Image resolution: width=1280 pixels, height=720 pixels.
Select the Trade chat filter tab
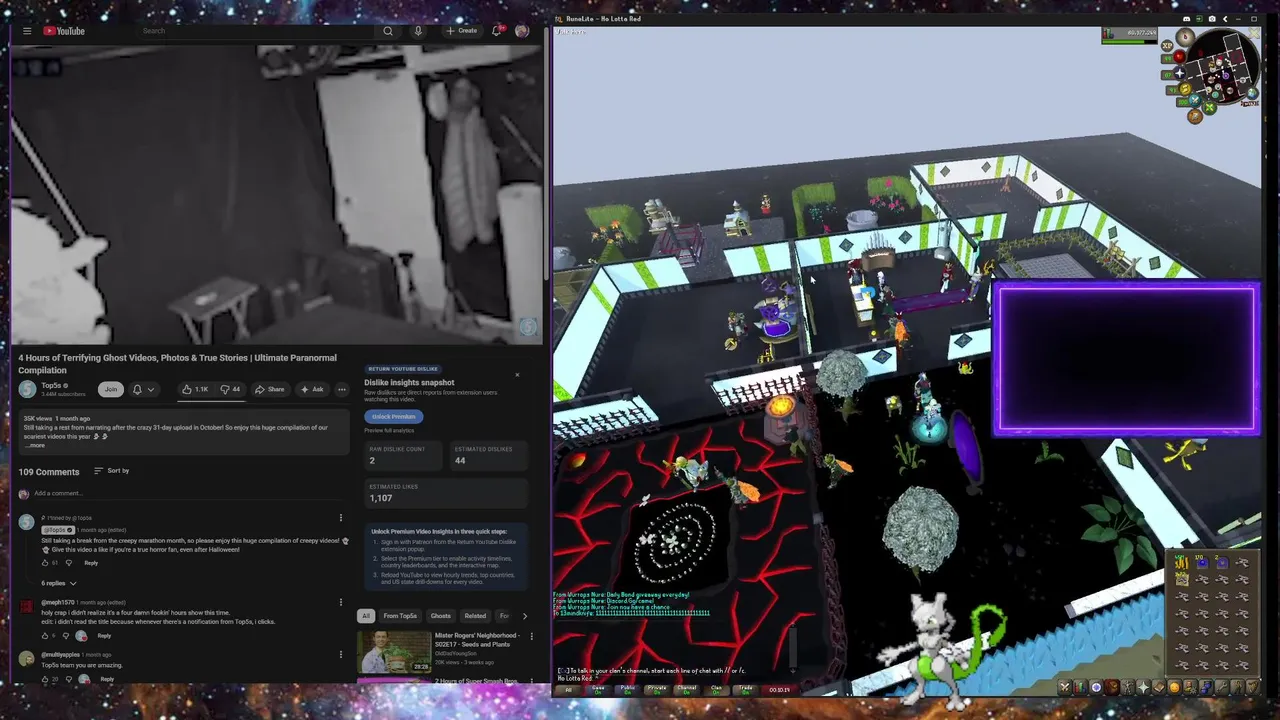point(746,689)
